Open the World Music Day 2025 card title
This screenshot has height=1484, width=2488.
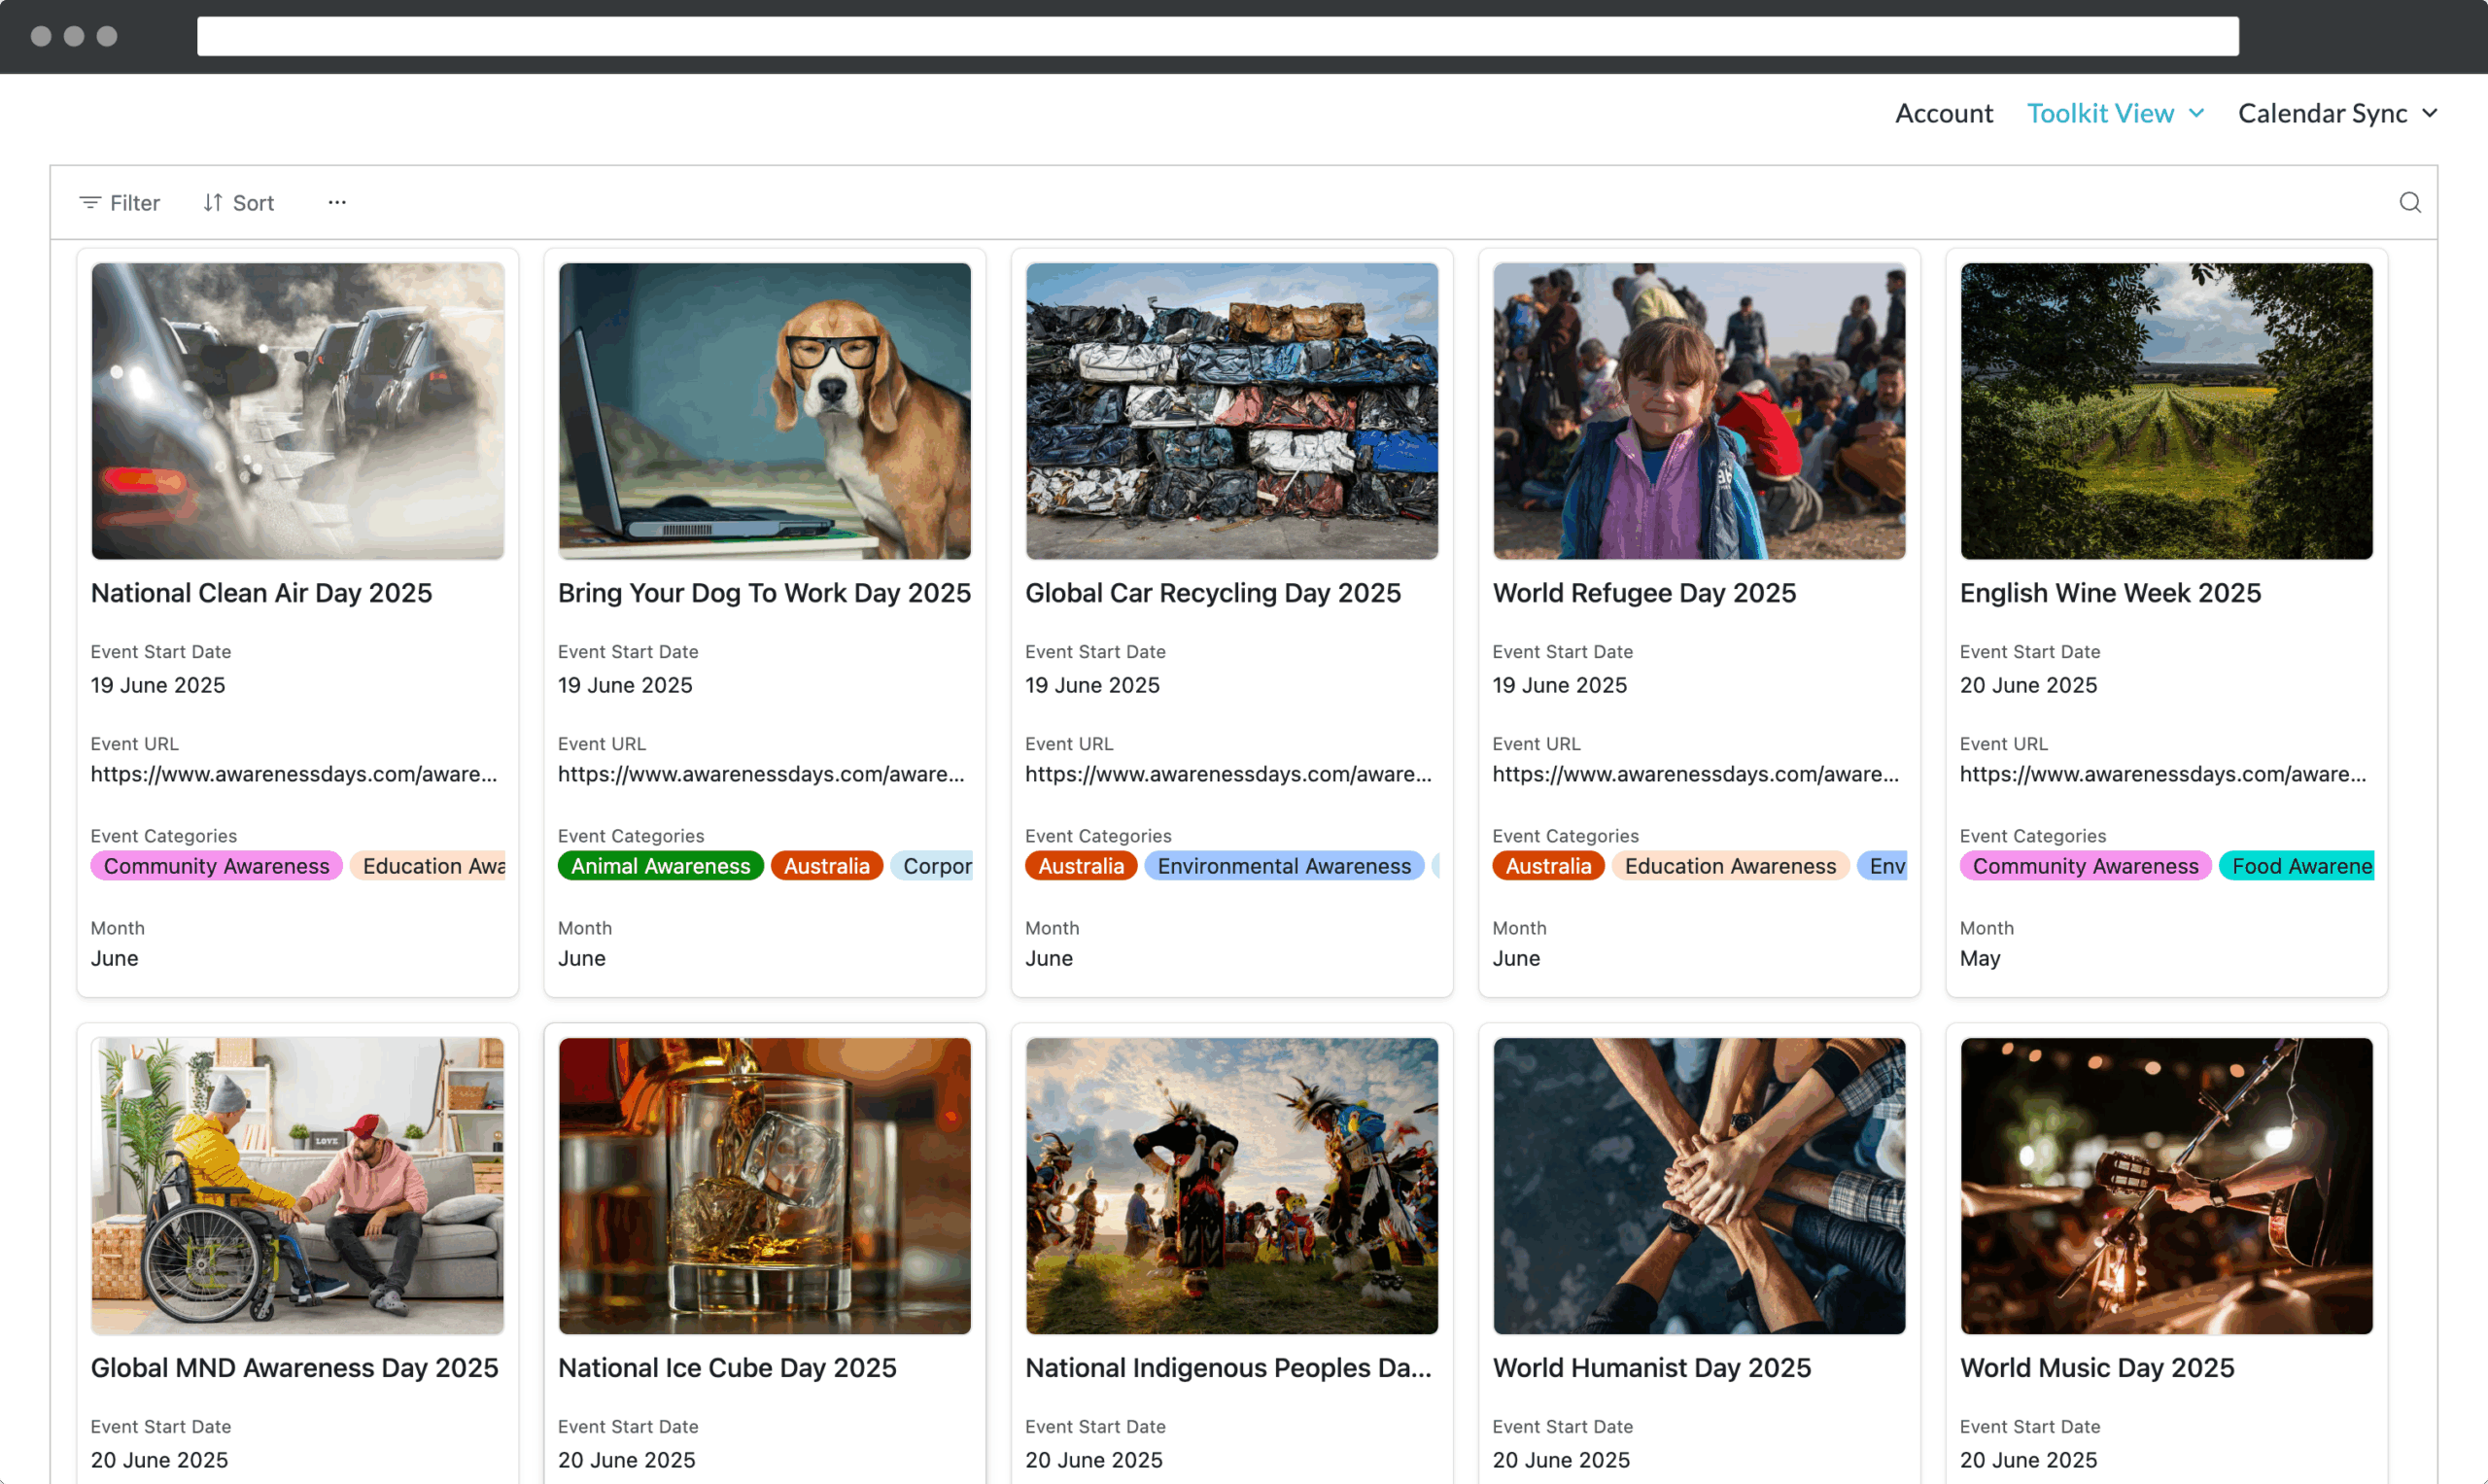(2096, 1368)
